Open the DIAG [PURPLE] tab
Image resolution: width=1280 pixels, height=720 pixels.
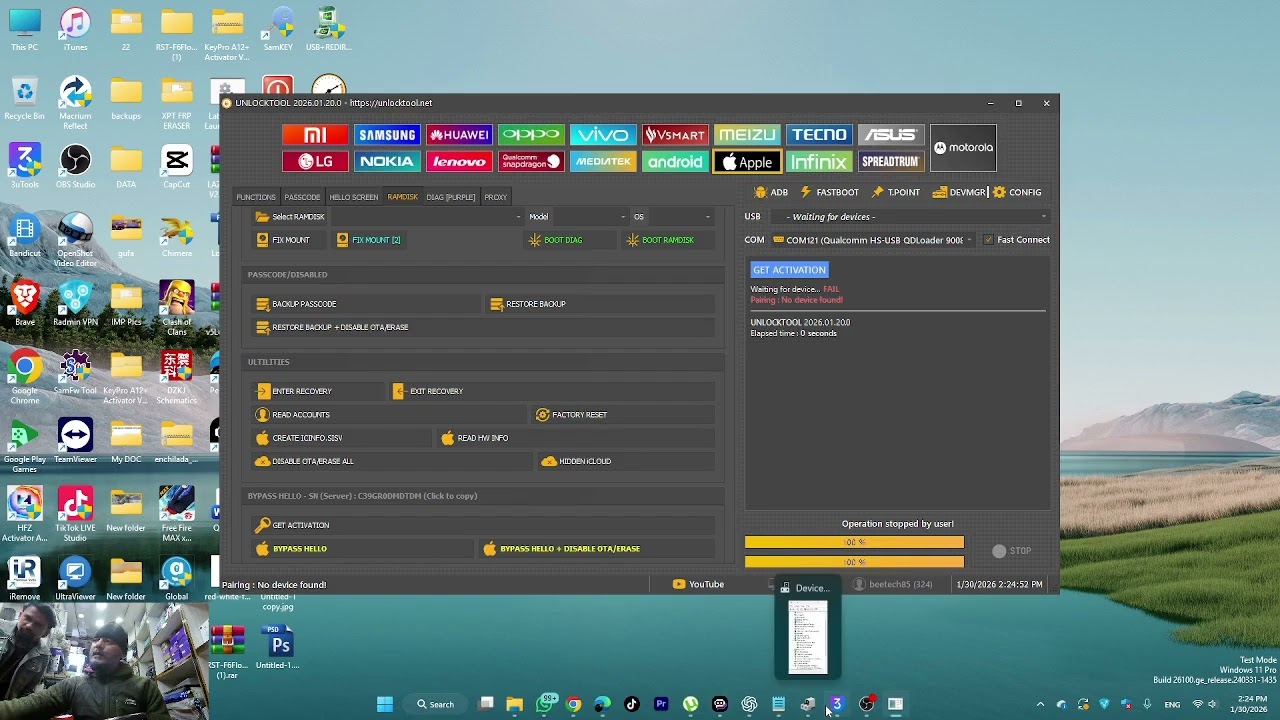tap(451, 197)
